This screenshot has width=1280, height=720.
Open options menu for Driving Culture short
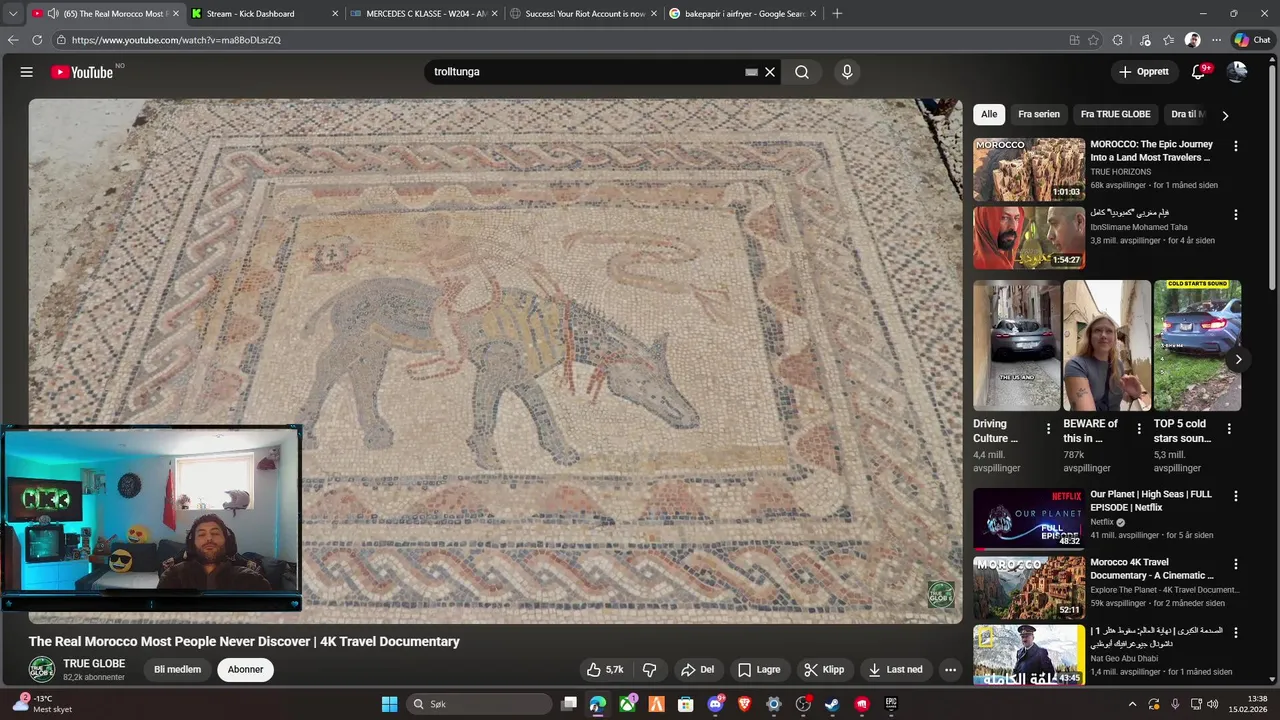tap(1048, 428)
